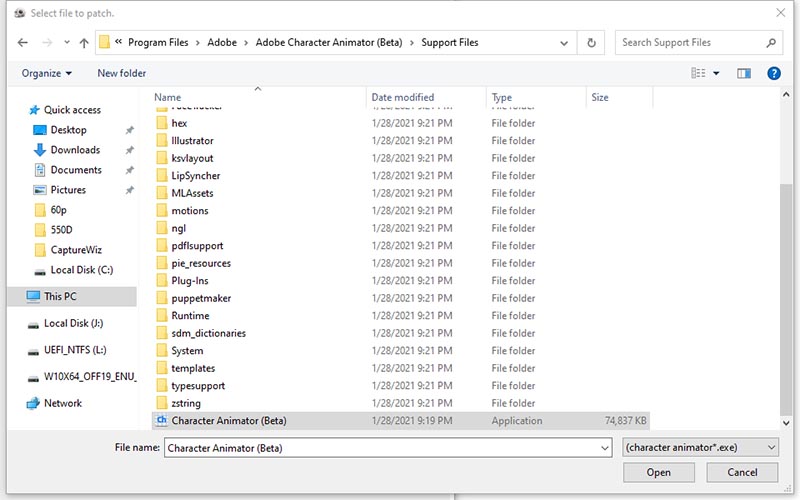The width and height of the screenshot is (800, 500).
Task: Select Character Animator (Beta) application file
Action: pyautogui.click(x=401, y=421)
